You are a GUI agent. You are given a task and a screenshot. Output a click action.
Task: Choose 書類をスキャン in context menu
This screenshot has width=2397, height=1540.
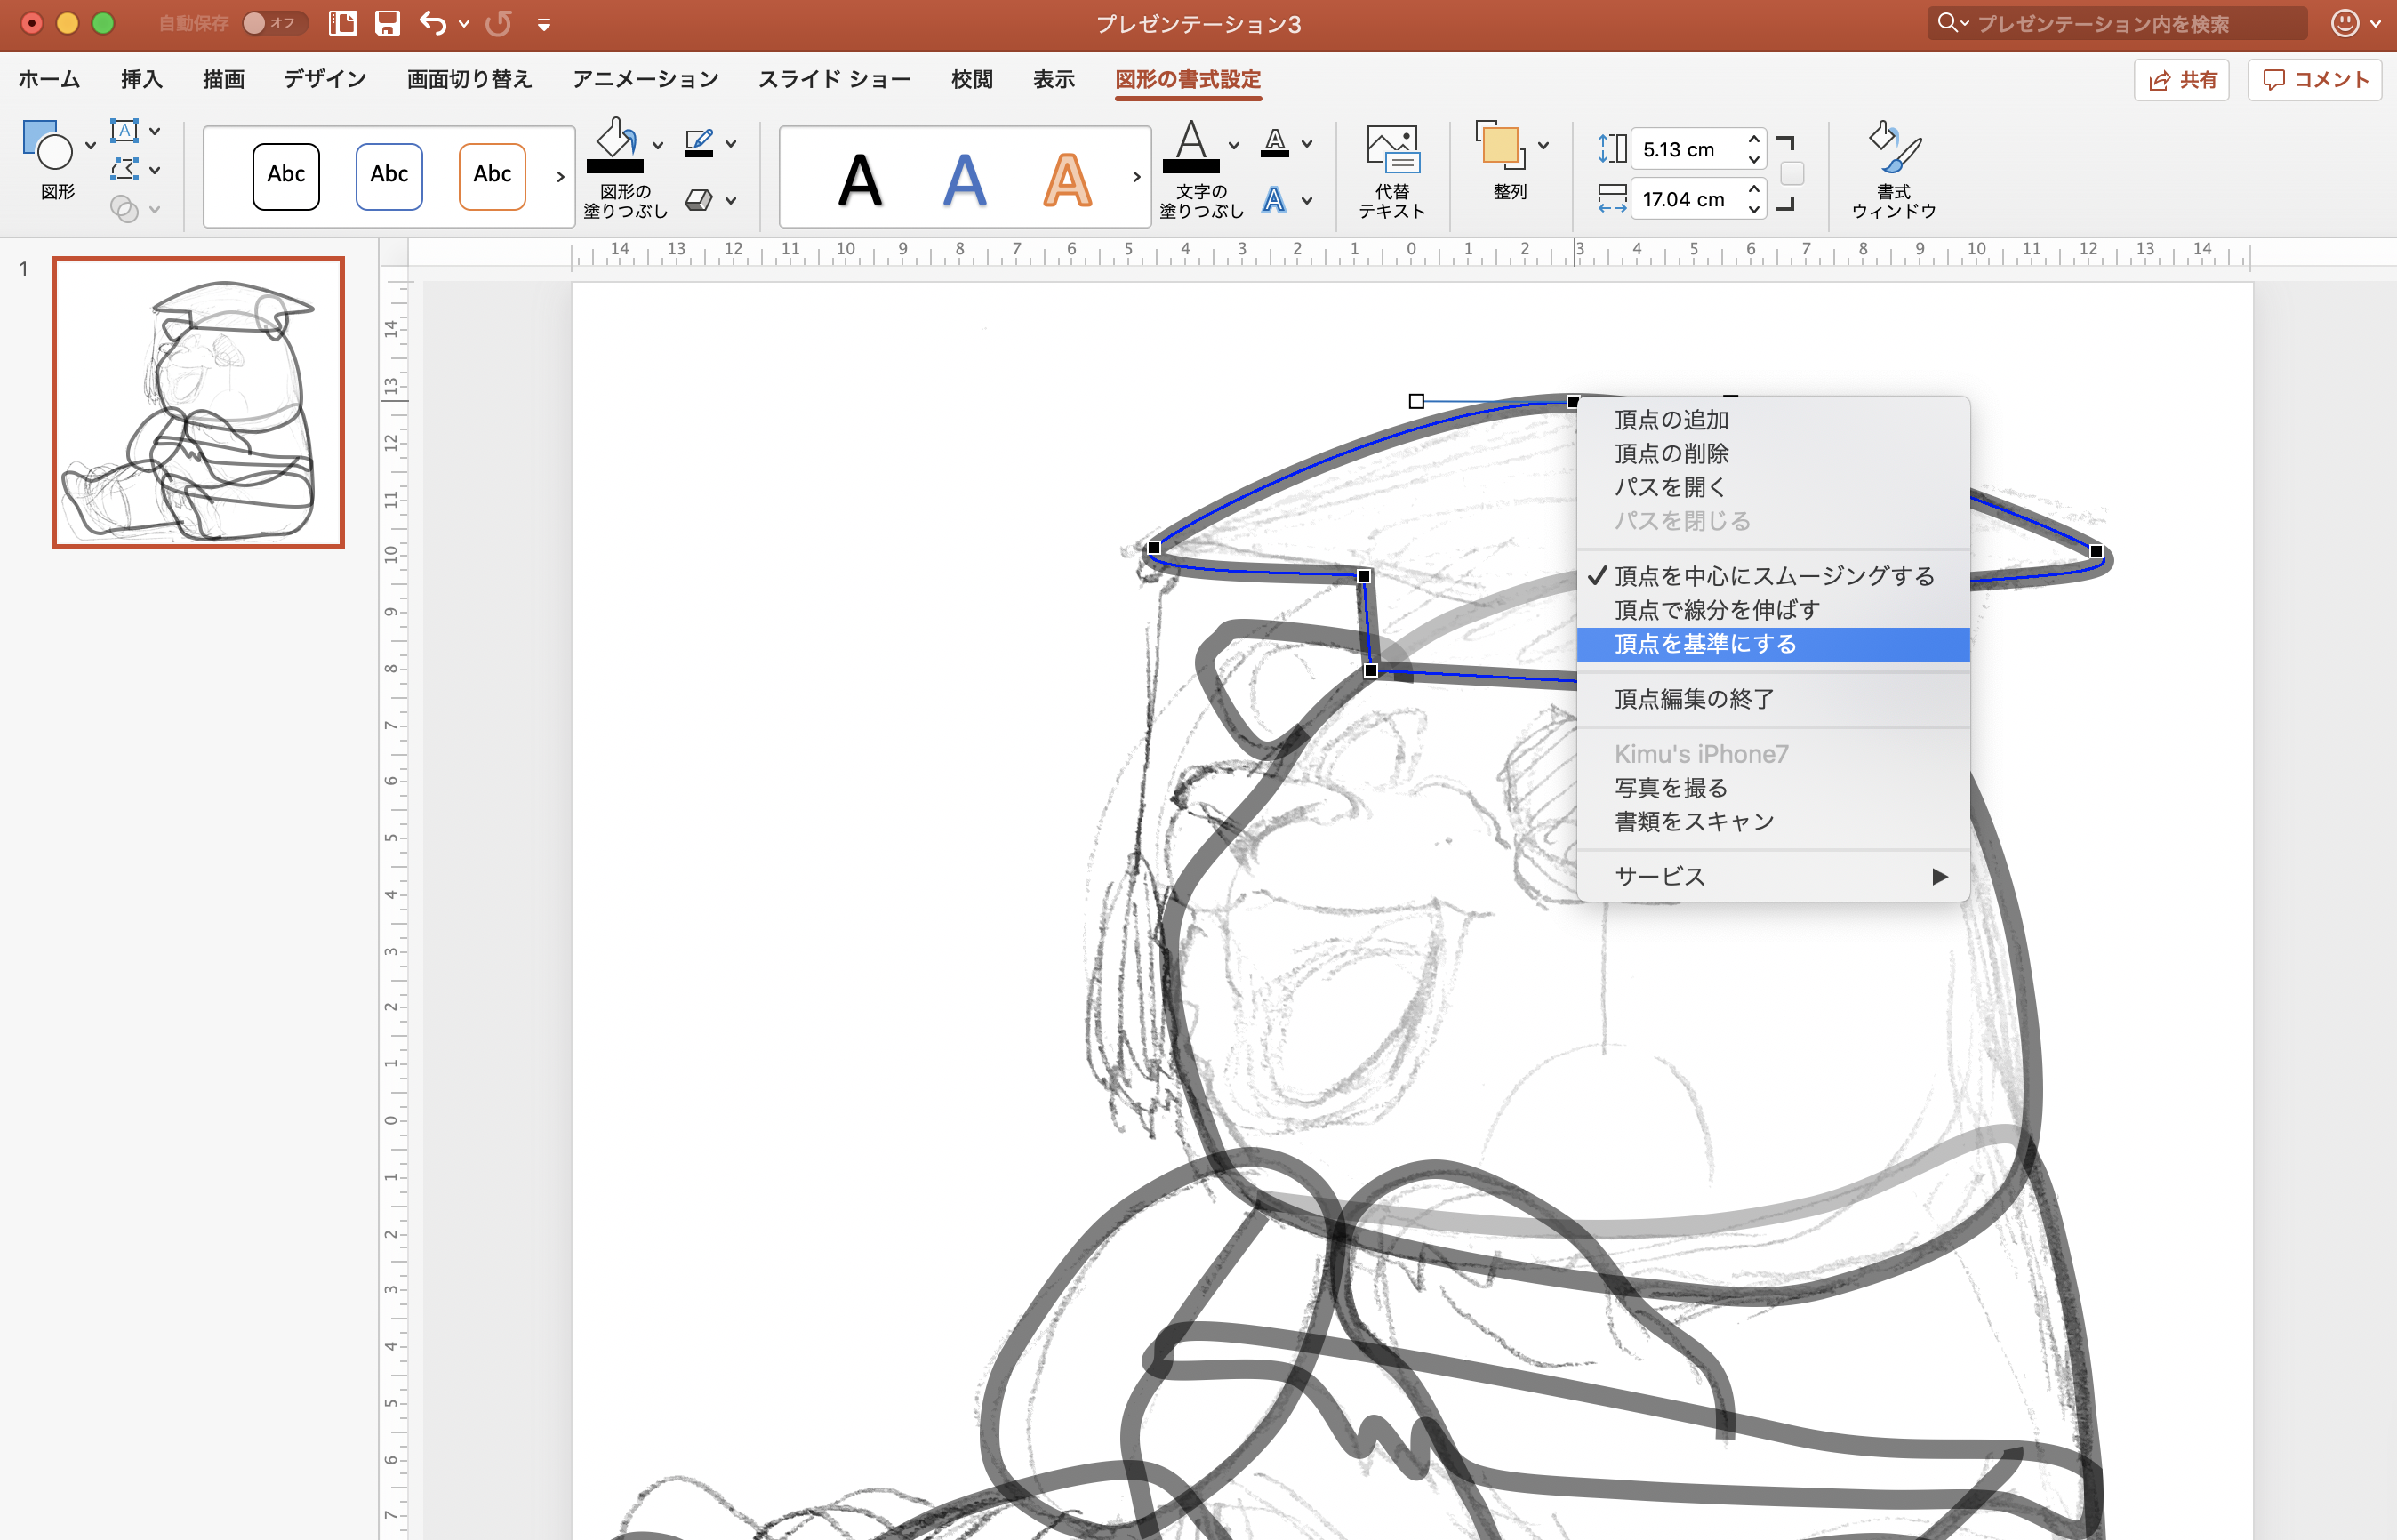[x=1773, y=822]
